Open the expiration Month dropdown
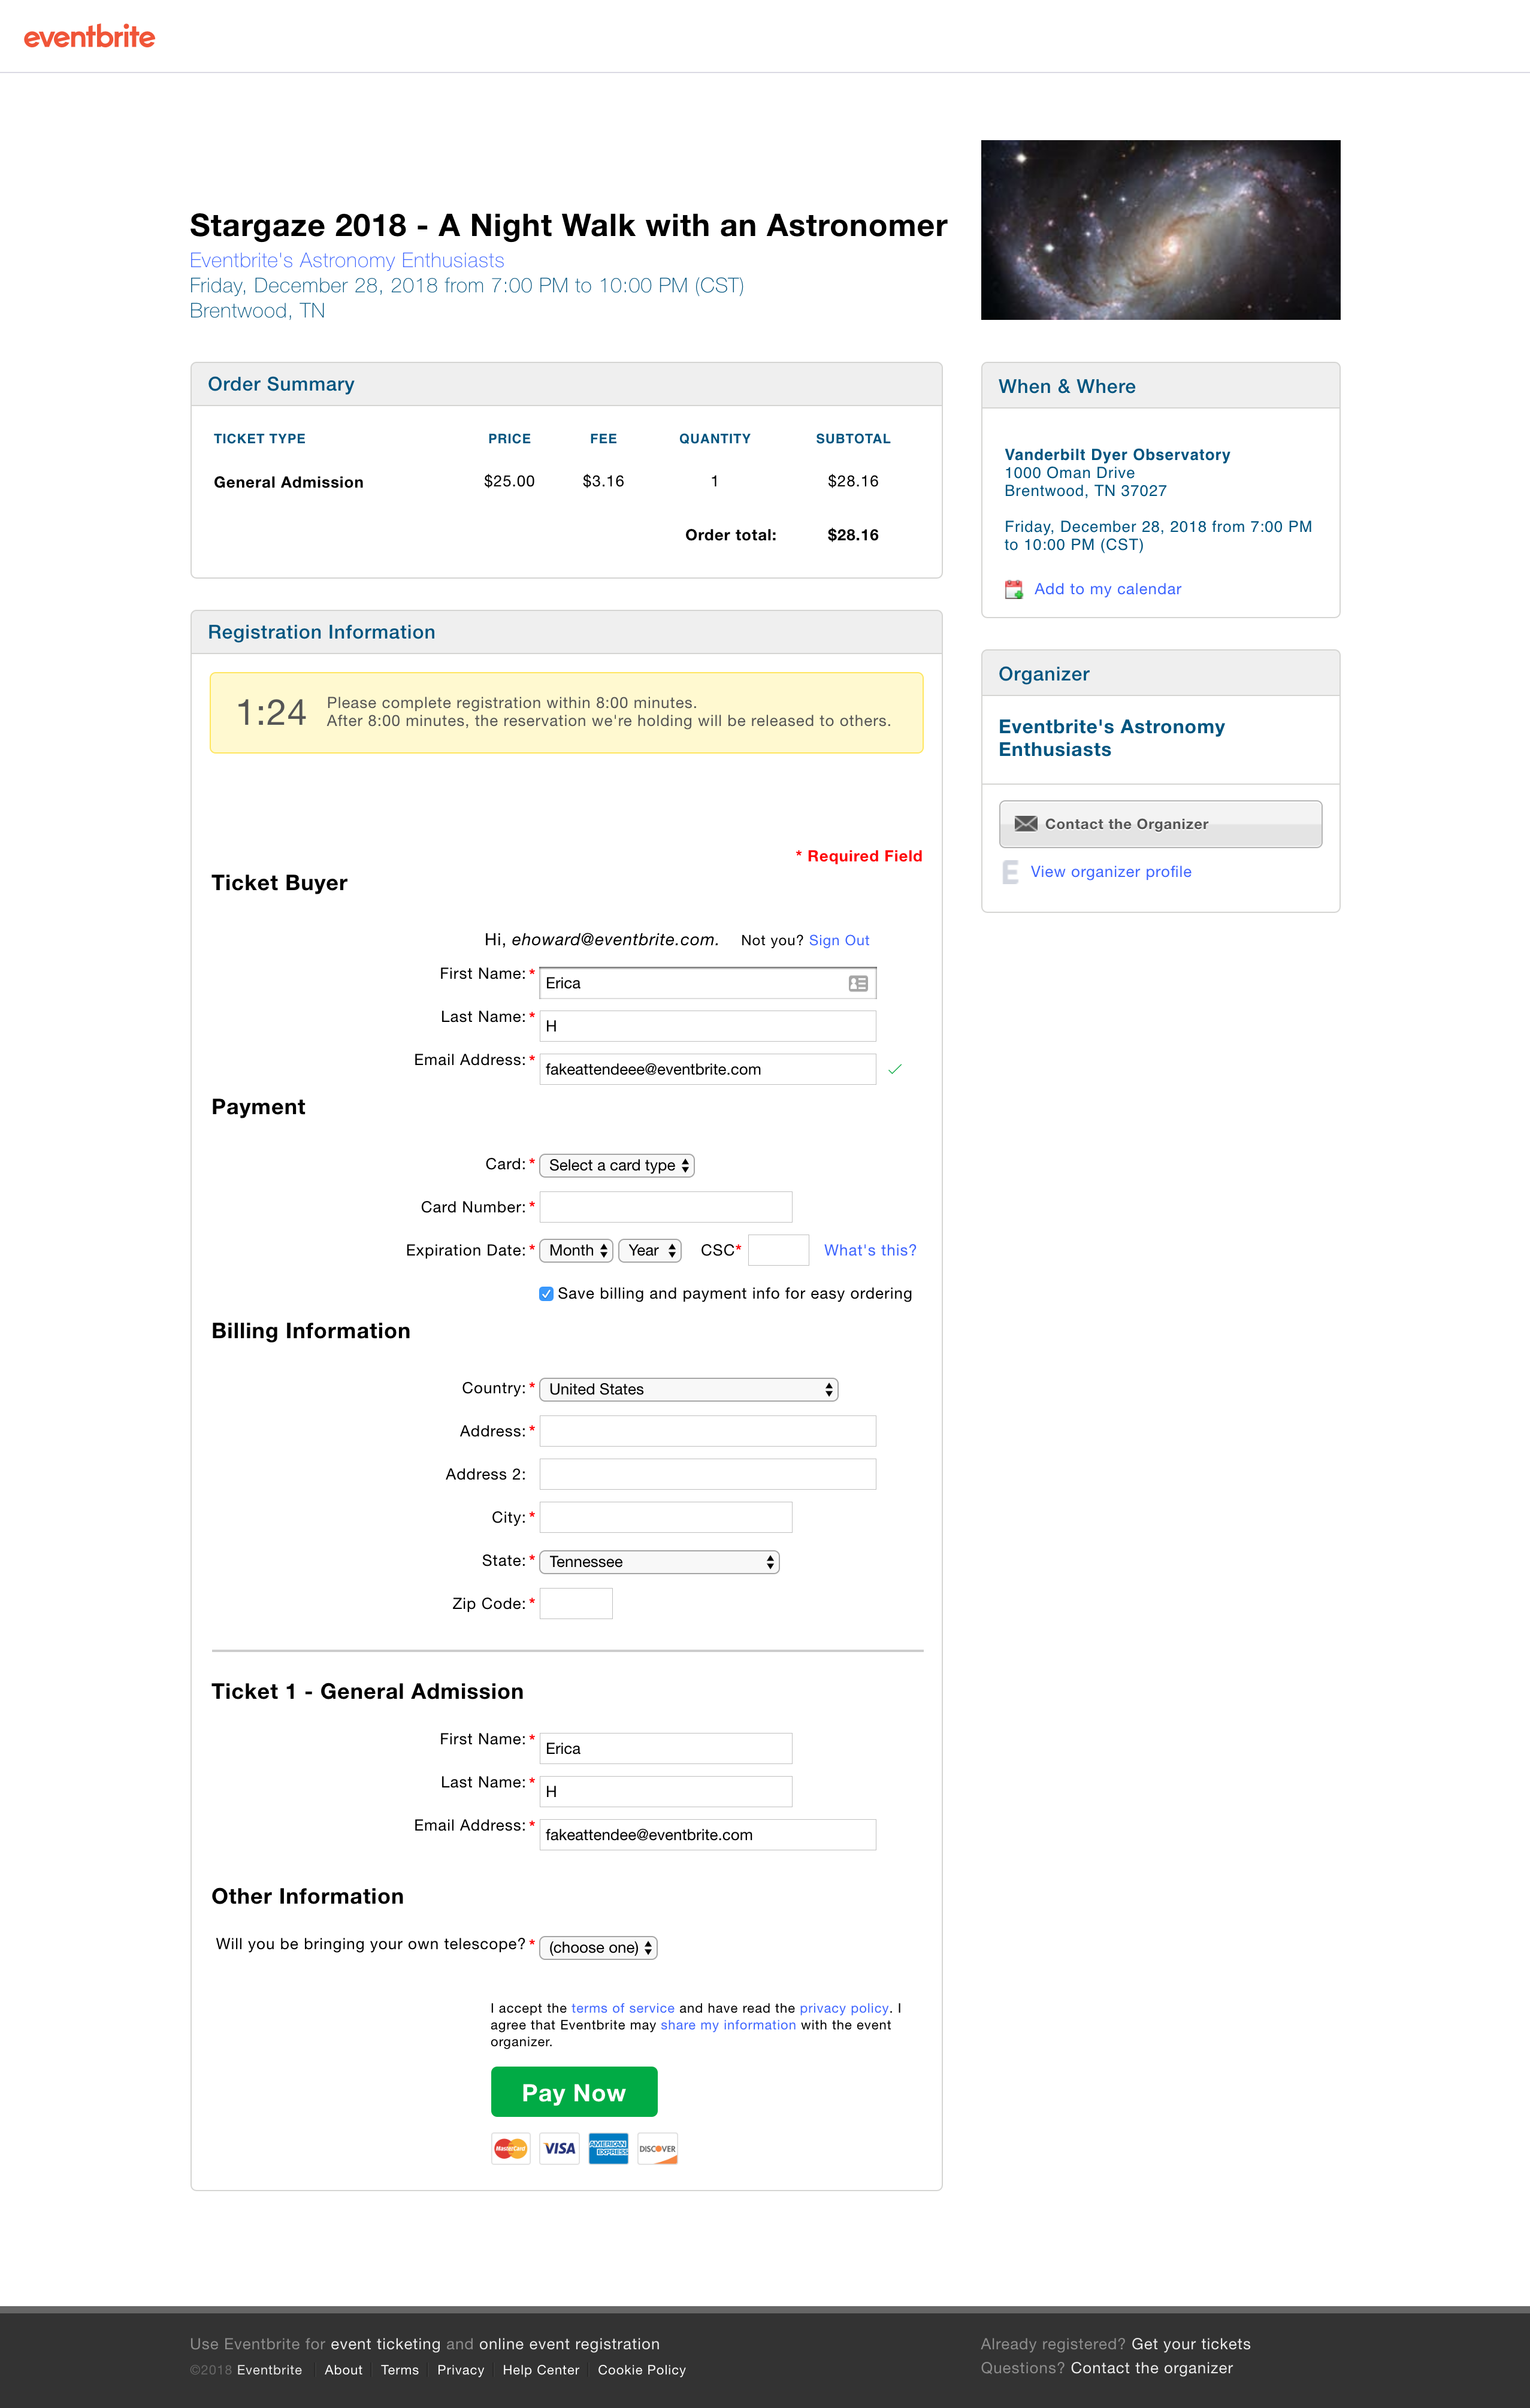Image resolution: width=1530 pixels, height=2408 pixels. pyautogui.click(x=576, y=1250)
